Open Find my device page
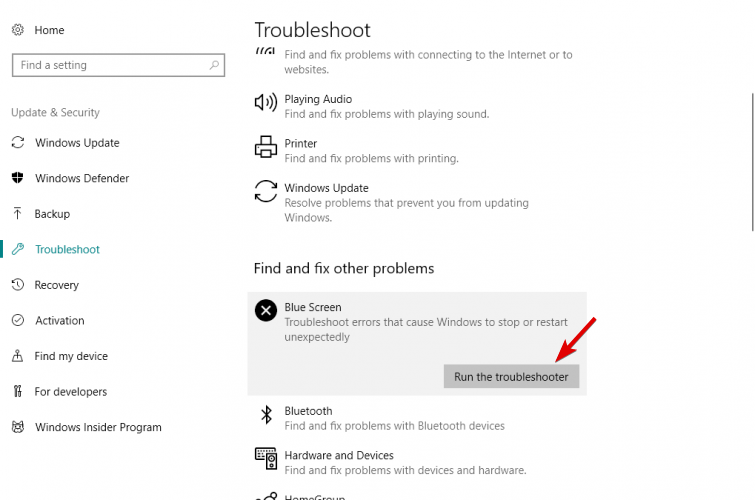The height and width of the screenshot is (500, 755). (71, 356)
